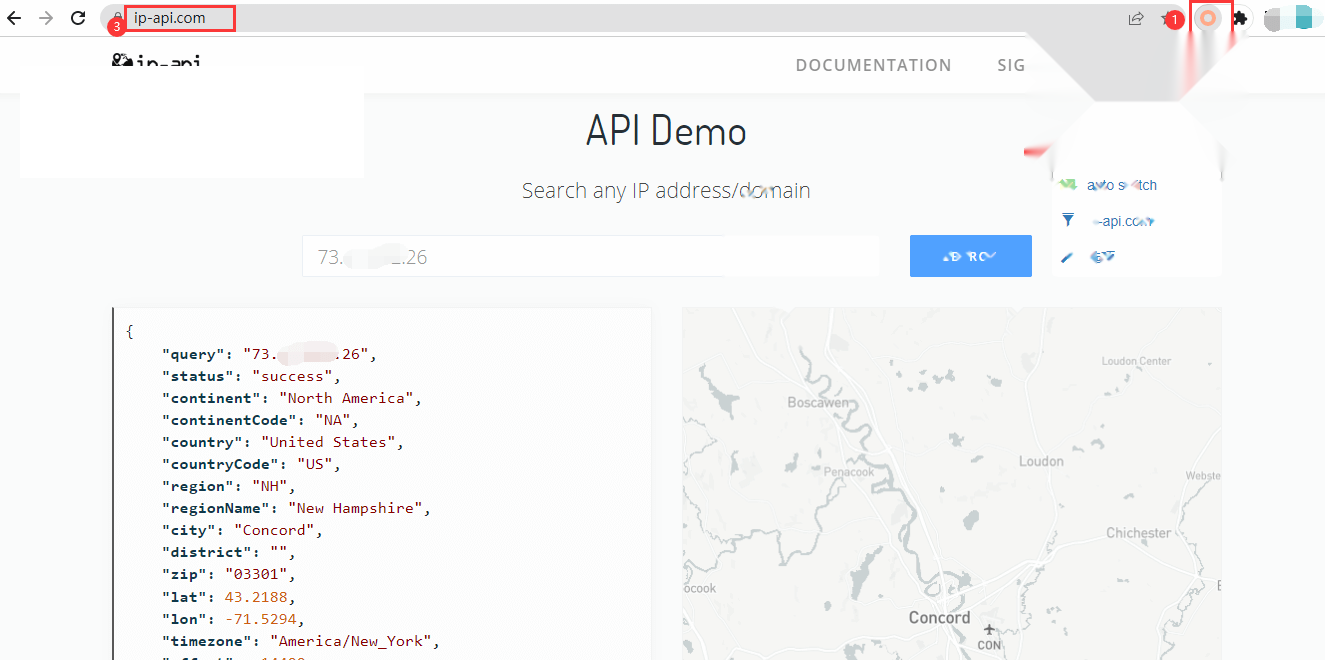The width and height of the screenshot is (1325, 660).
Task: Open the DOCUMENTATION page link
Action: [873, 65]
